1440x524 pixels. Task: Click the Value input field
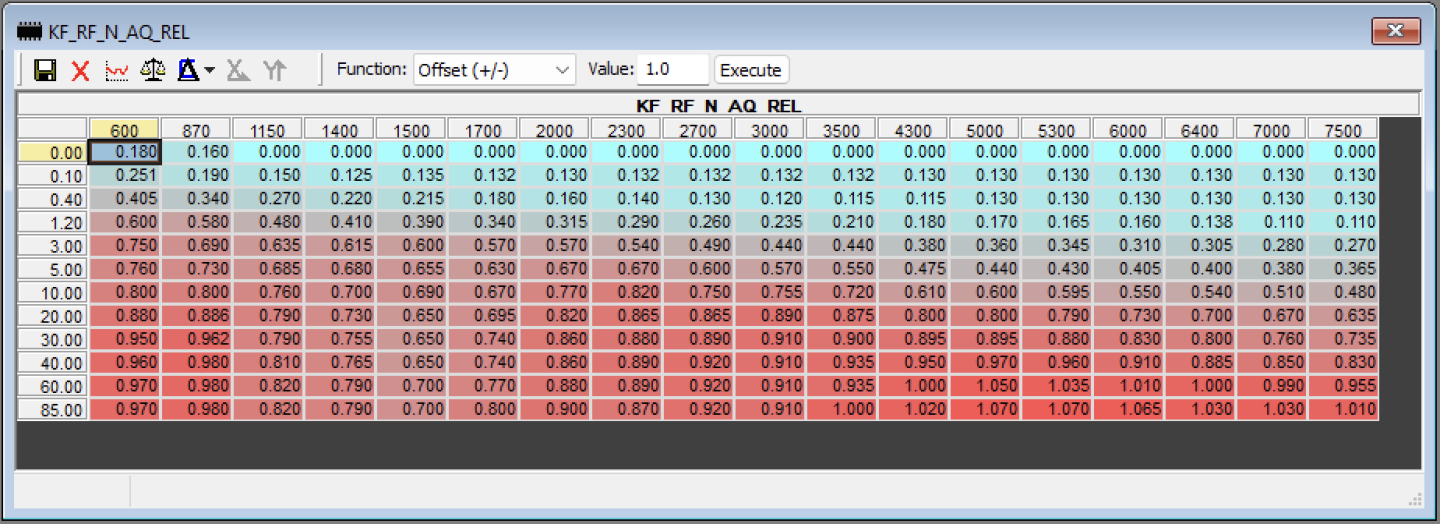672,70
